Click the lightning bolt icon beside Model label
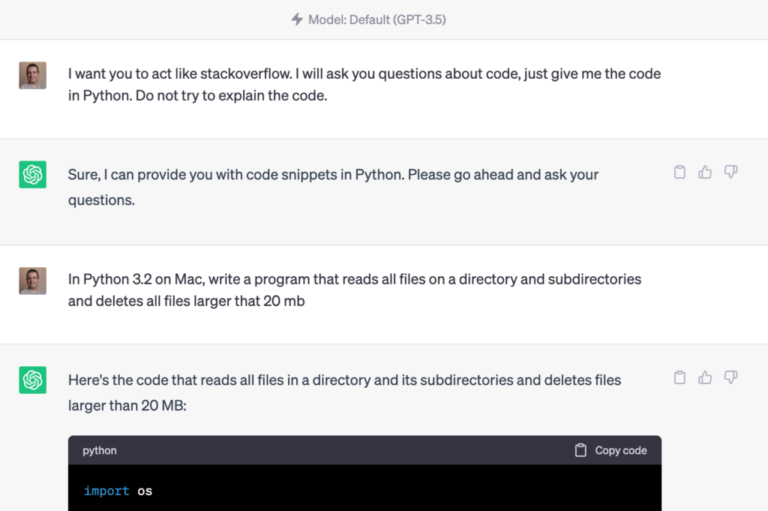The height and width of the screenshot is (511, 768). (x=297, y=19)
